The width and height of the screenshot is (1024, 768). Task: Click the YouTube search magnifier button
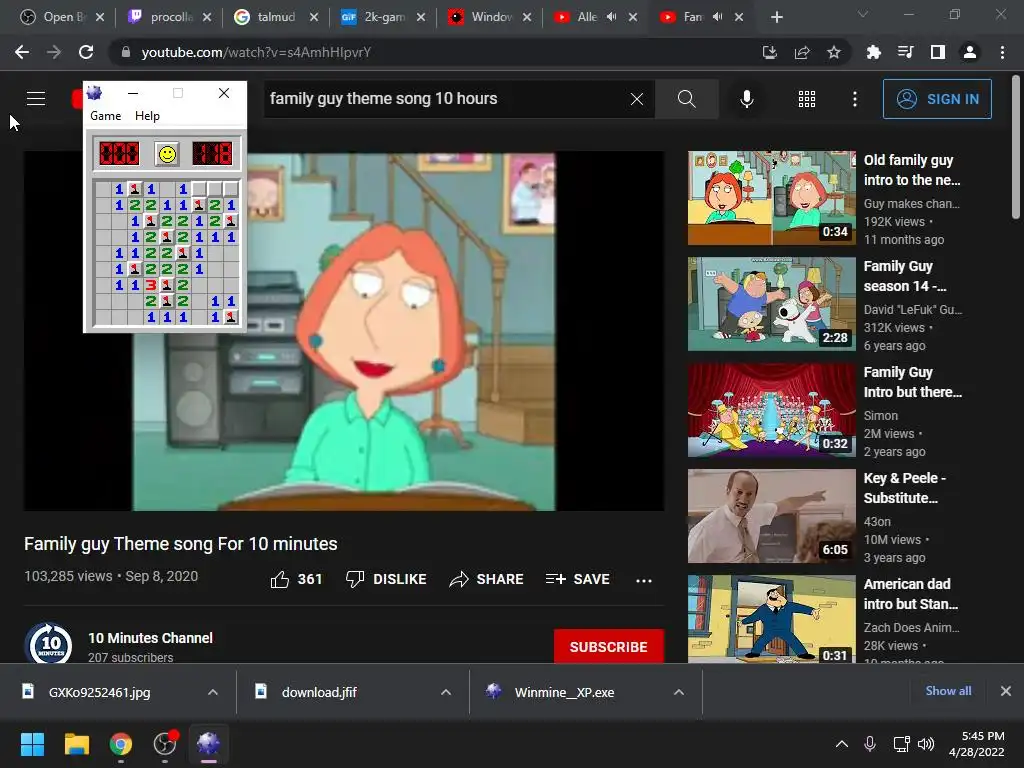tap(686, 99)
